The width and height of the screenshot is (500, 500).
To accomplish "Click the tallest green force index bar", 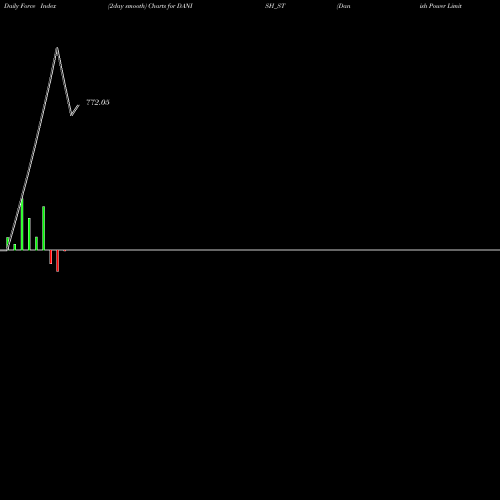I will 22,224.
